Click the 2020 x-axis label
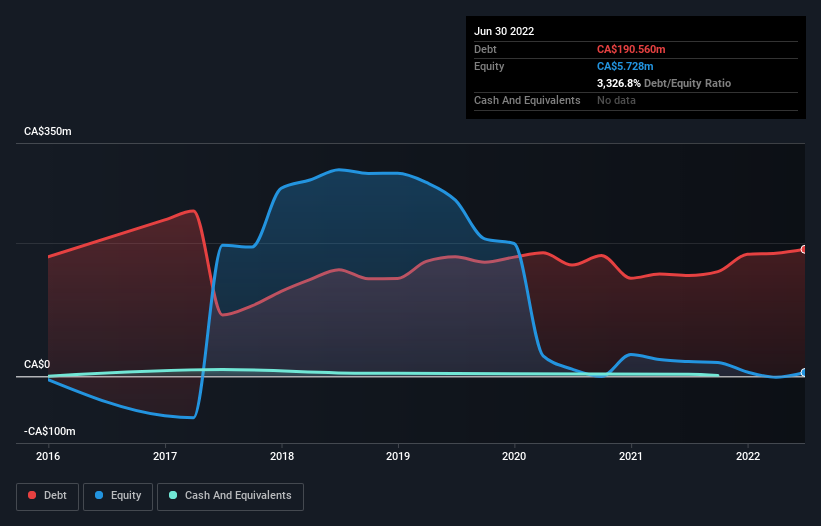 (x=514, y=456)
